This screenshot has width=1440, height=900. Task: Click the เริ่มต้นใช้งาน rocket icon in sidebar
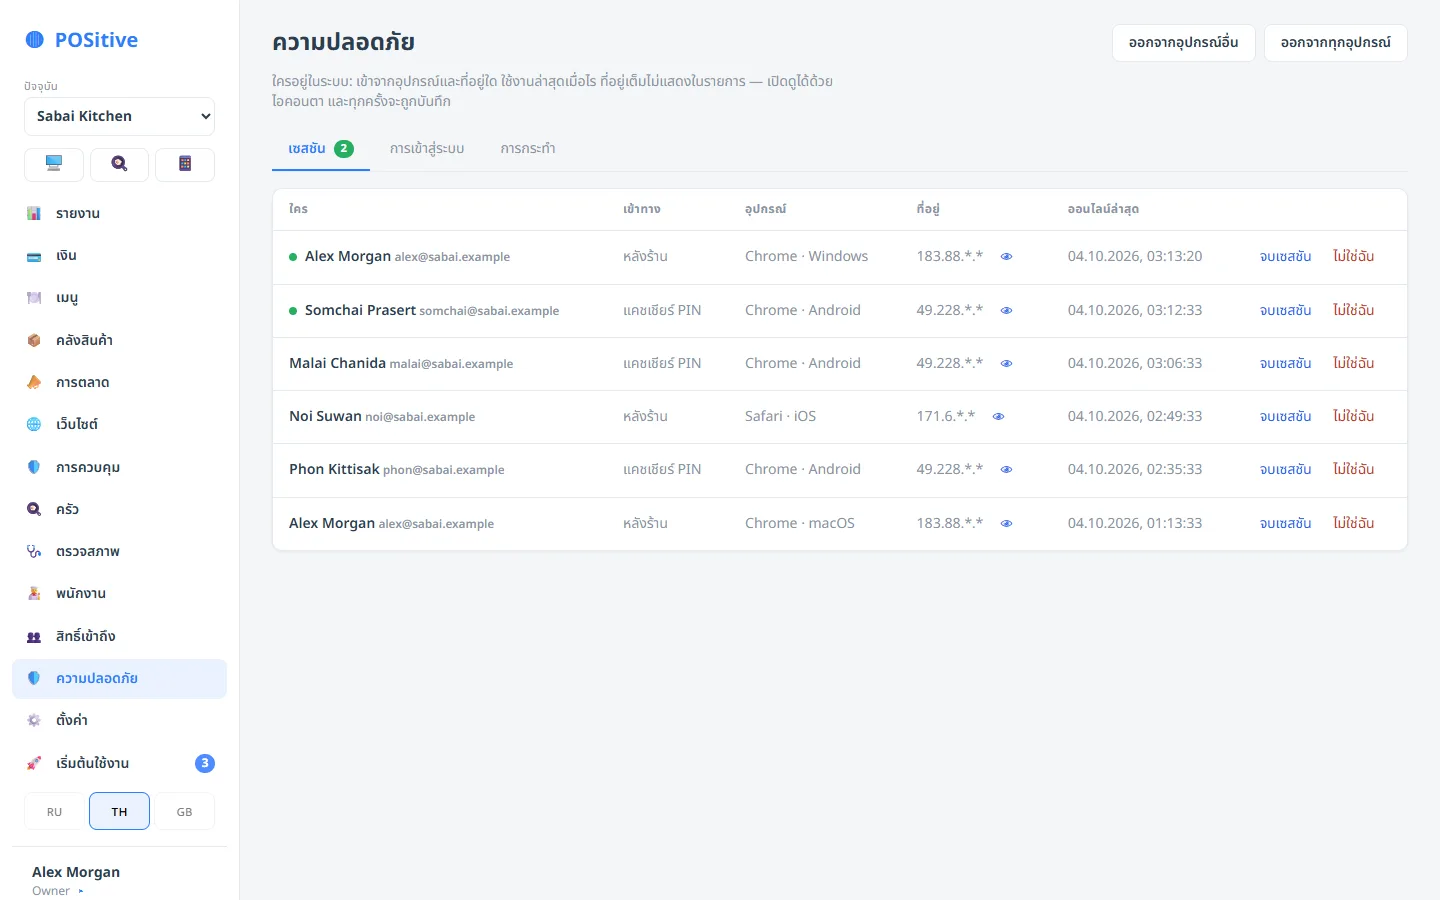pyautogui.click(x=34, y=763)
